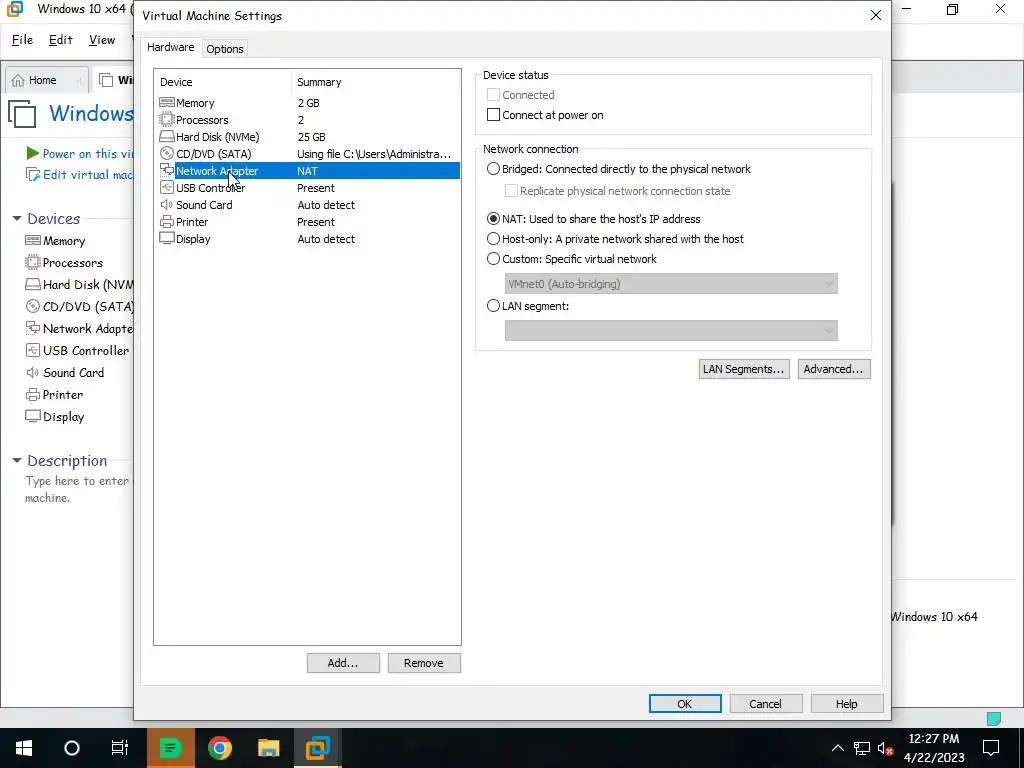
Task: Show hidden system tray icons
Action: point(837,748)
